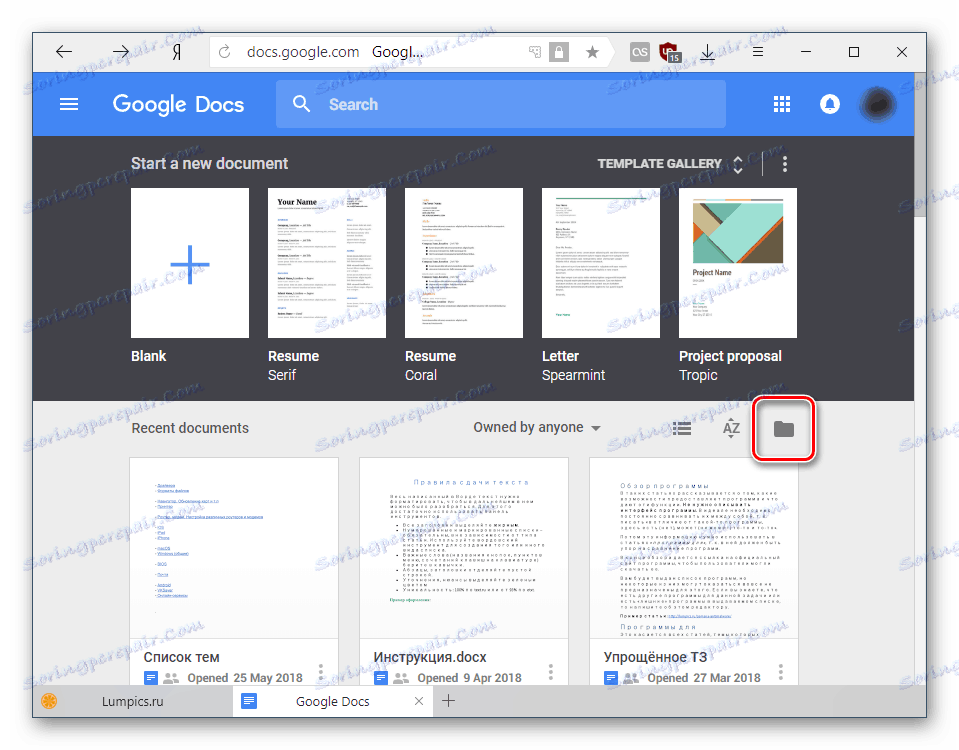Click the Yandex home button
The width and height of the screenshot is (959, 750).
click(x=177, y=53)
